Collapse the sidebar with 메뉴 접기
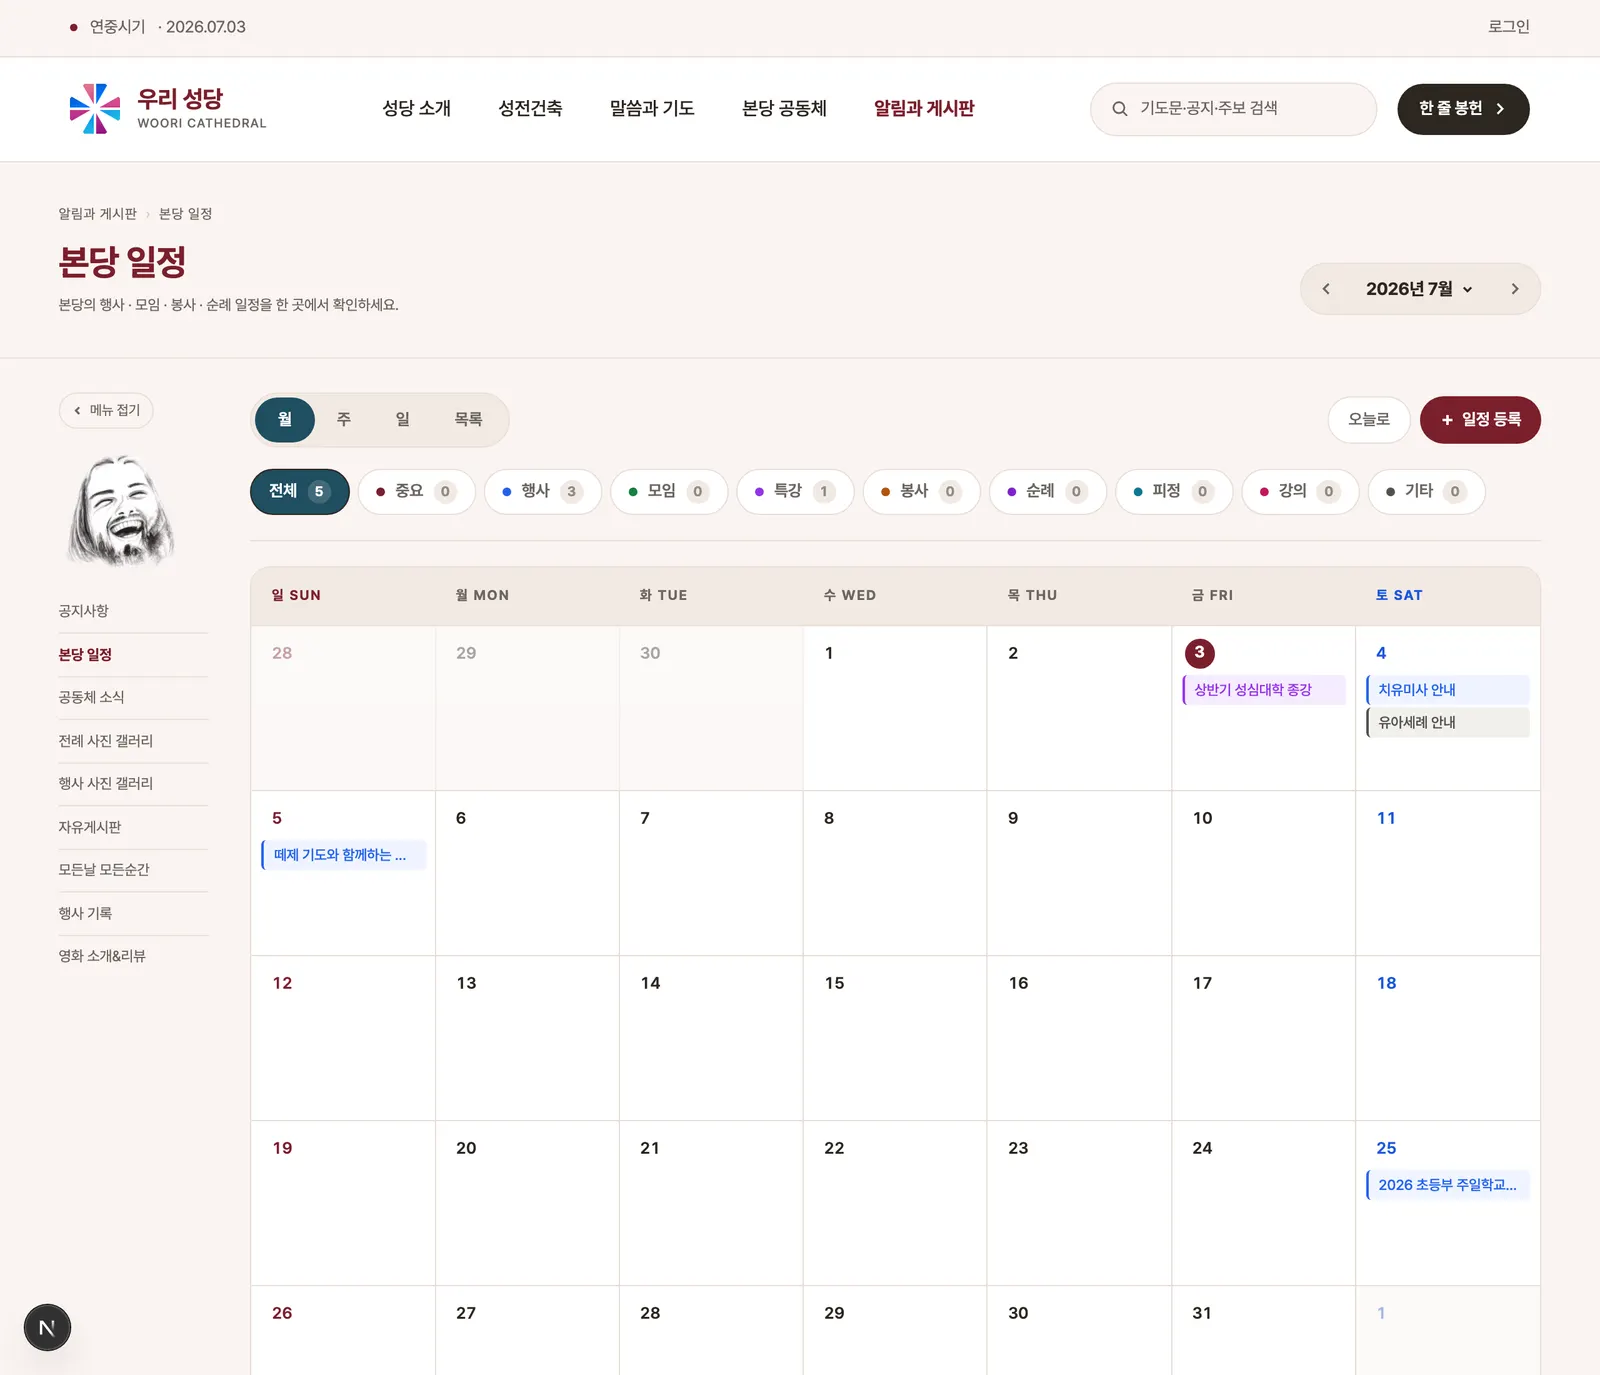Image resolution: width=1600 pixels, height=1375 pixels. 106,410
